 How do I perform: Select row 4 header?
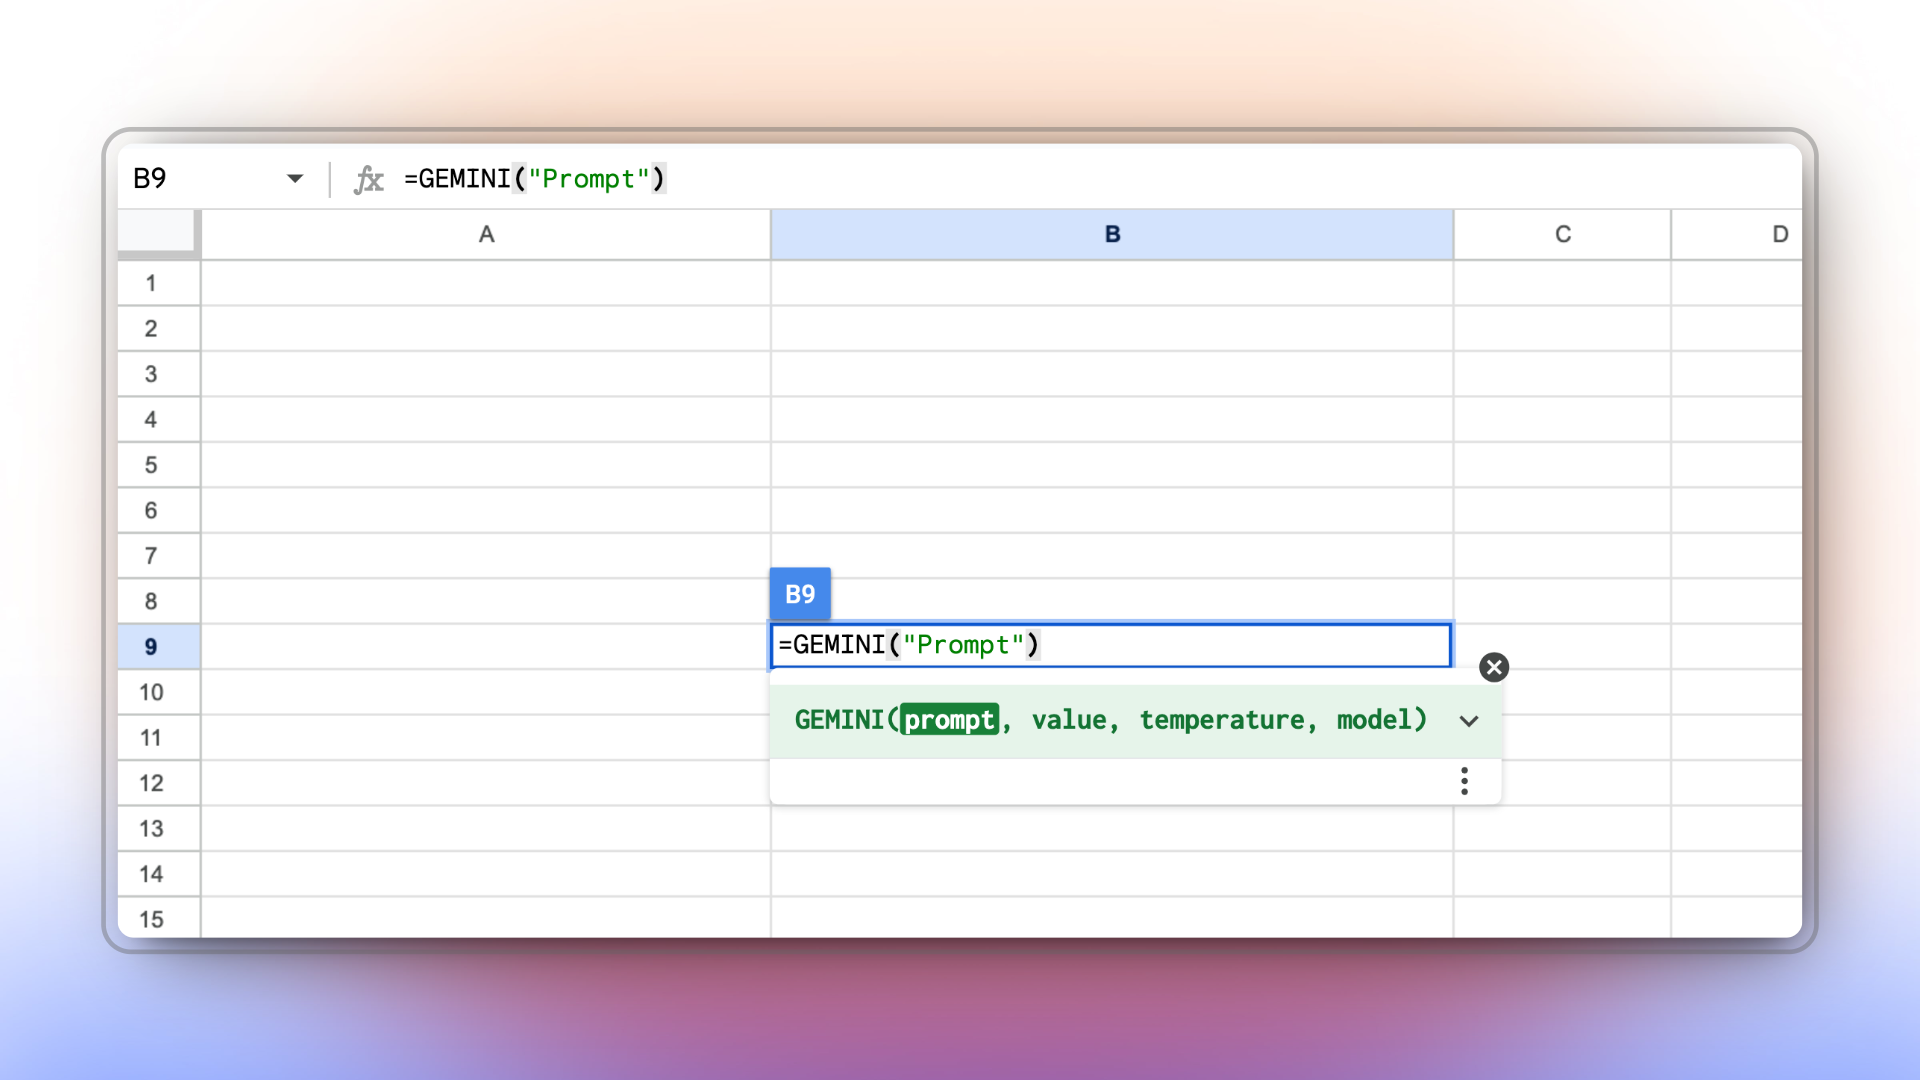point(159,419)
